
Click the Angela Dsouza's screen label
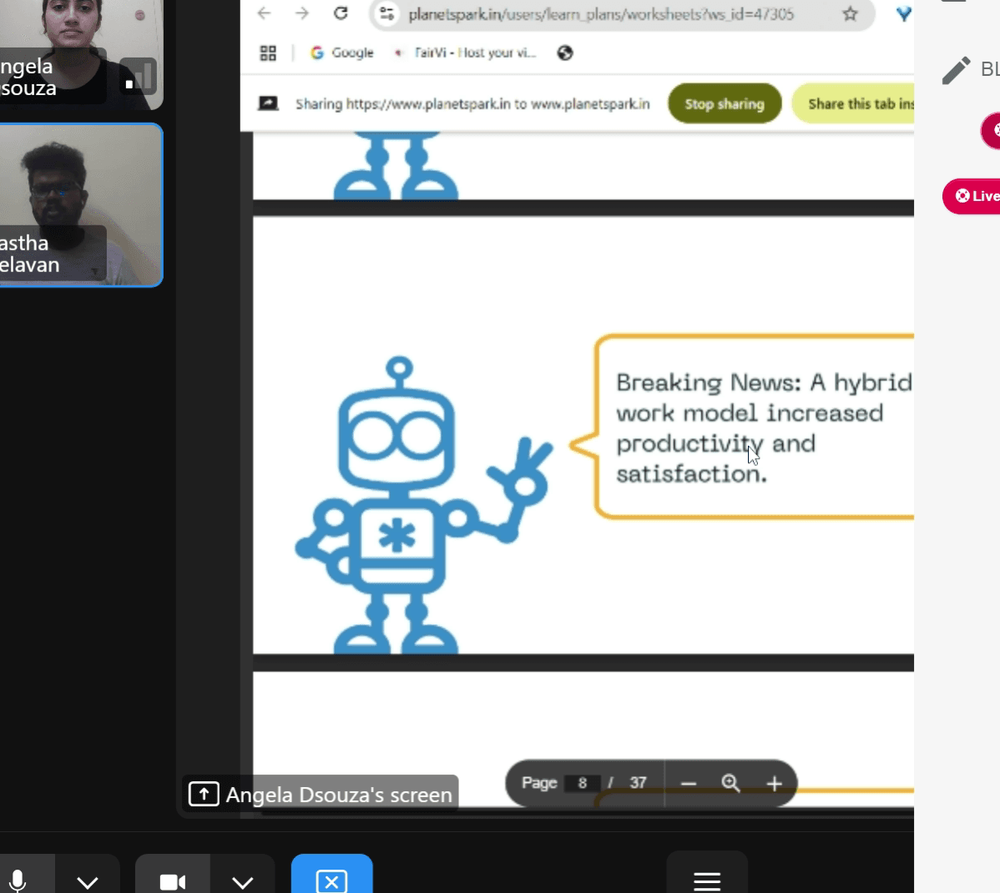click(x=321, y=794)
